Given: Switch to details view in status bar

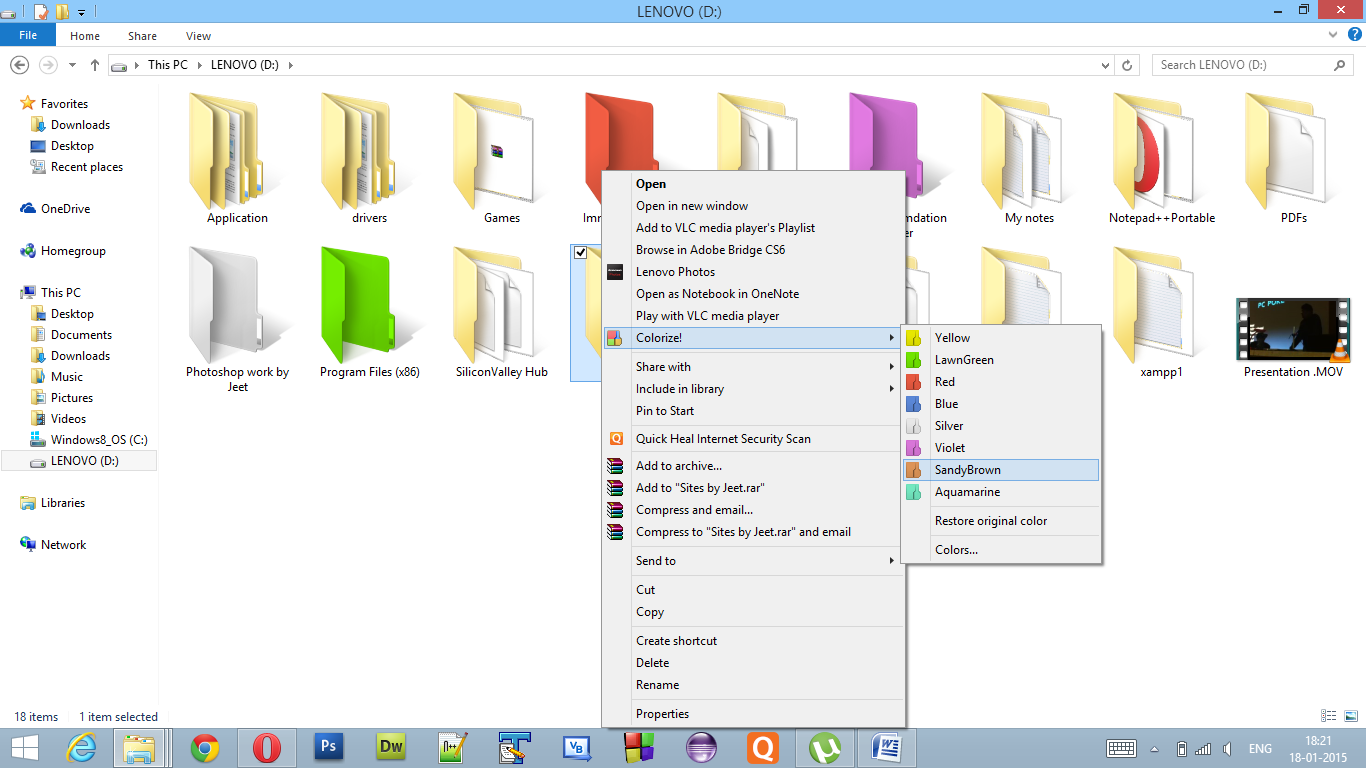Looking at the screenshot, I should (x=1330, y=716).
